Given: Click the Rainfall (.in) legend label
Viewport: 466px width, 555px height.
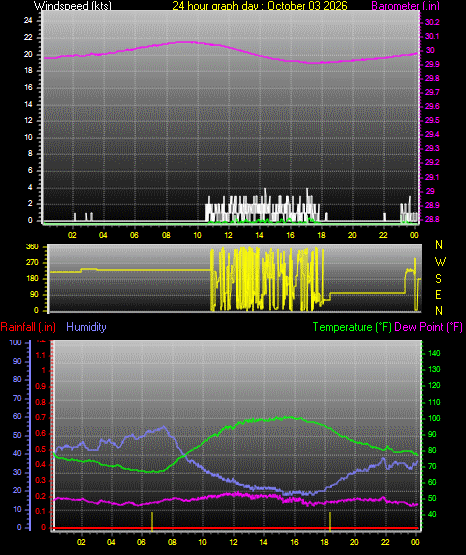Looking at the screenshot, I should click(x=28, y=327).
